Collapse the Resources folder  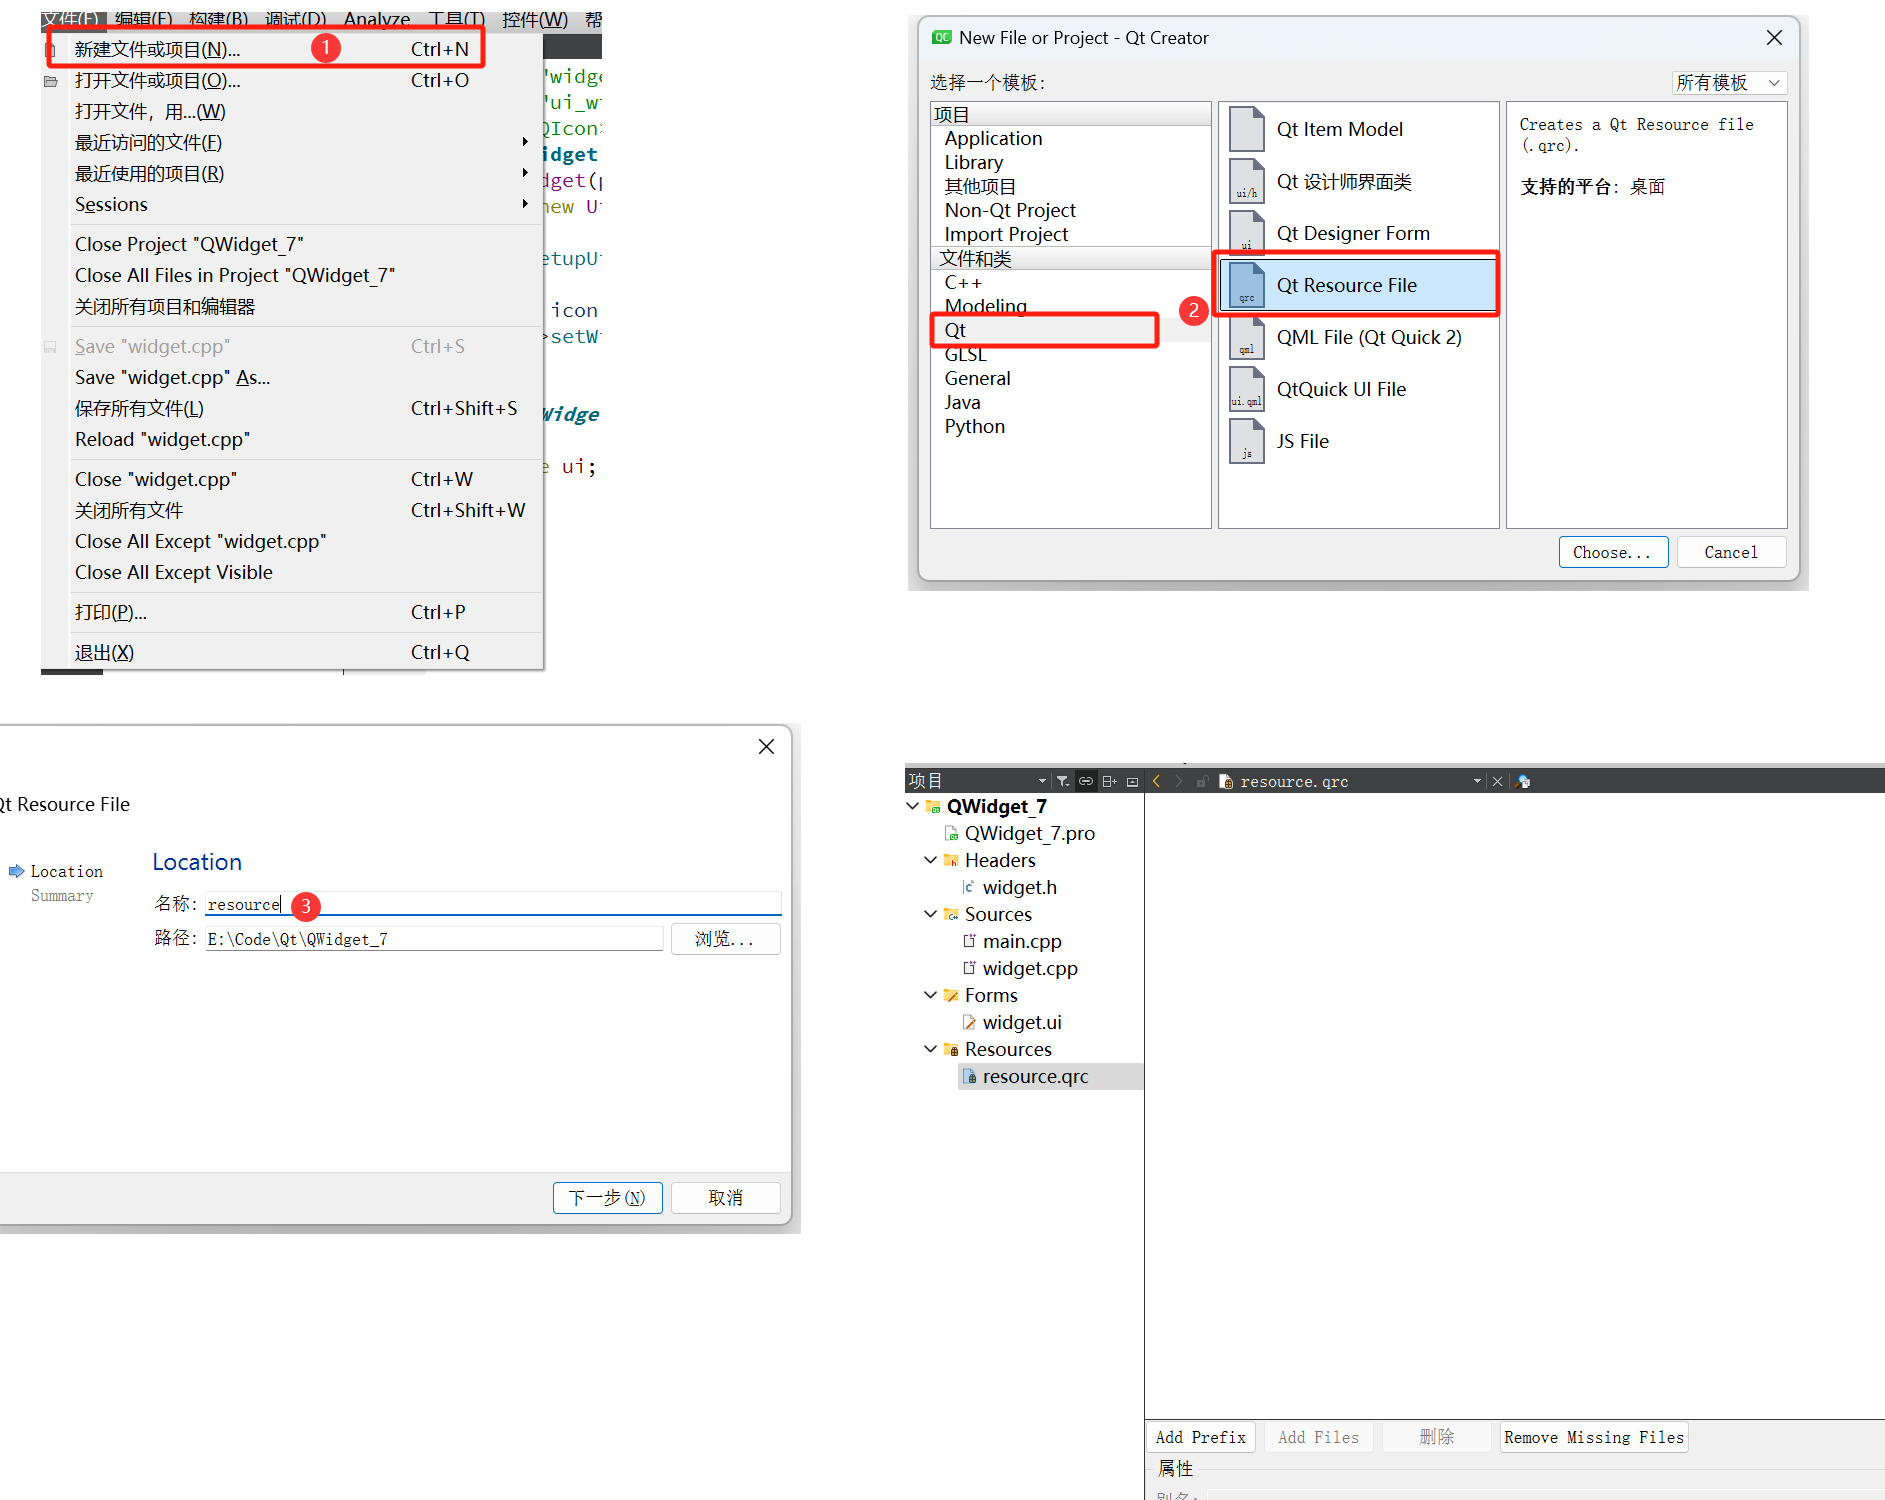click(x=931, y=1049)
